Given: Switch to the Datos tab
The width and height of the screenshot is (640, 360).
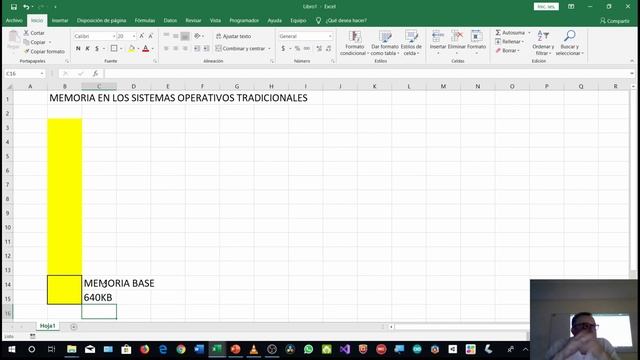Looking at the screenshot, I should coord(170,20).
